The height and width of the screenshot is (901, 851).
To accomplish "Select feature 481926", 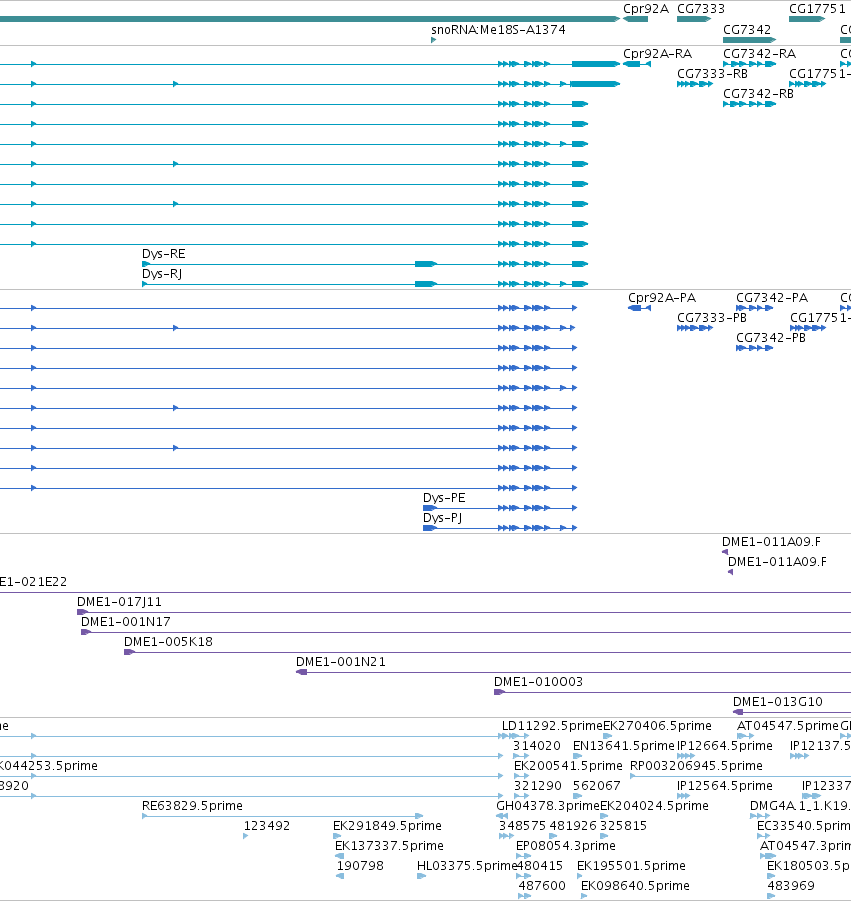I will [573, 826].
